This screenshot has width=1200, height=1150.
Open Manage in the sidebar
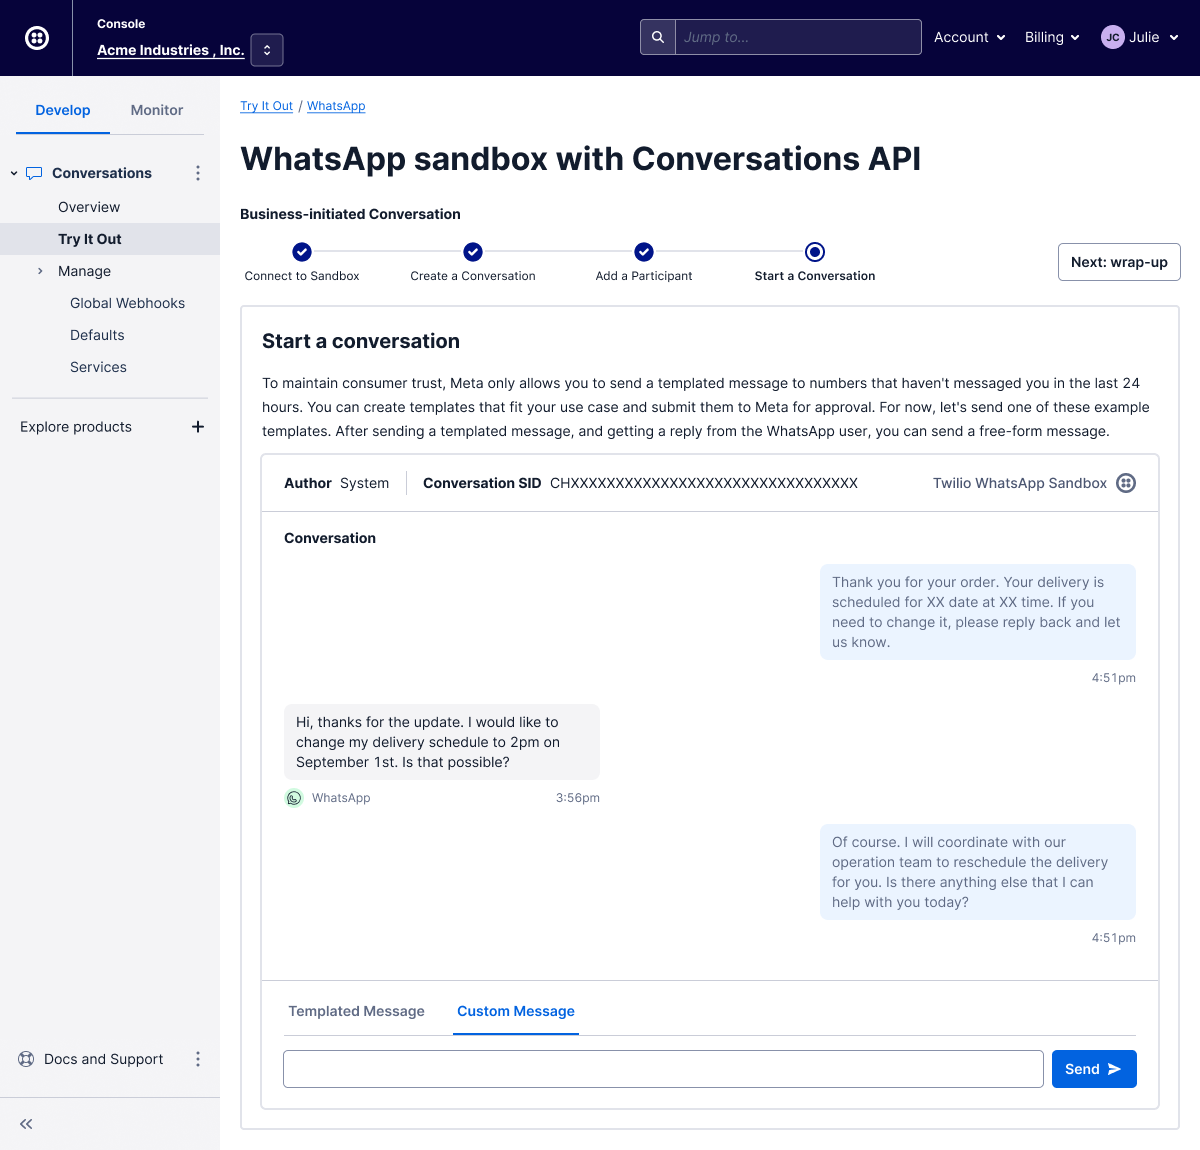click(x=84, y=271)
